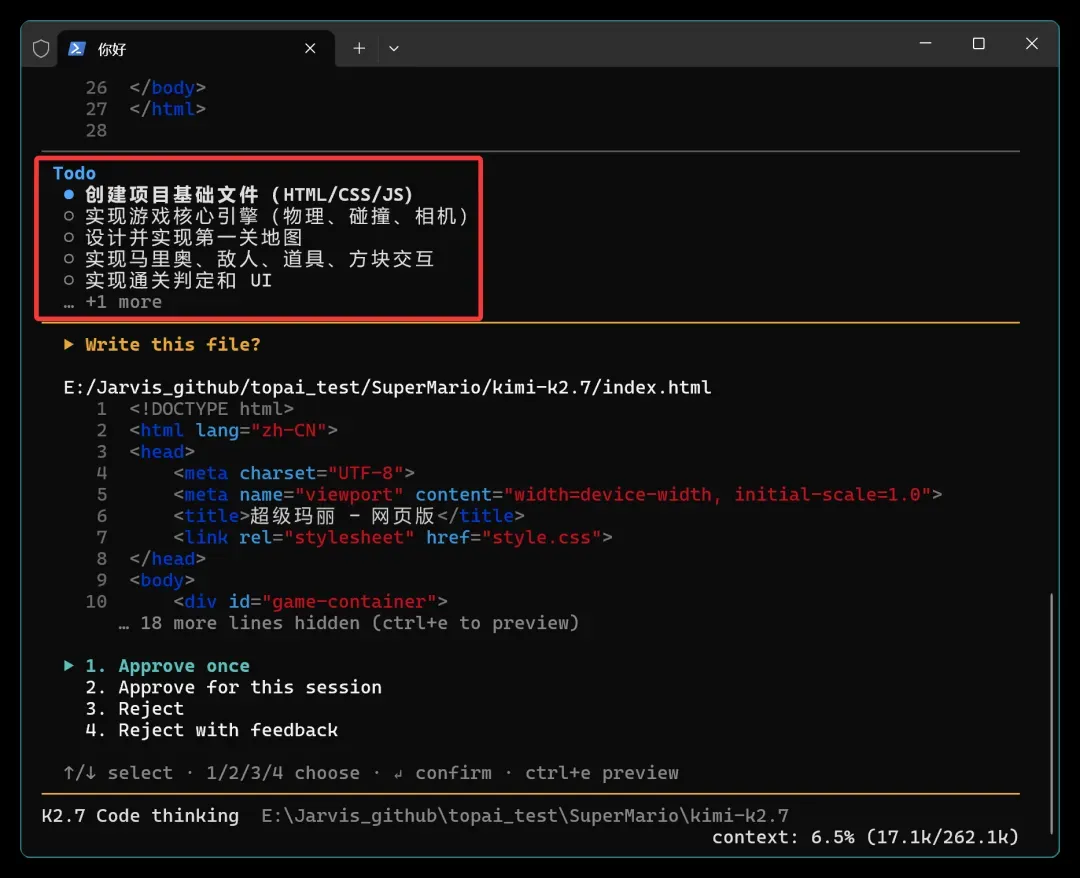This screenshot has height=878, width=1080.
Task: Click the working directory path in status bar
Action: coord(525,815)
